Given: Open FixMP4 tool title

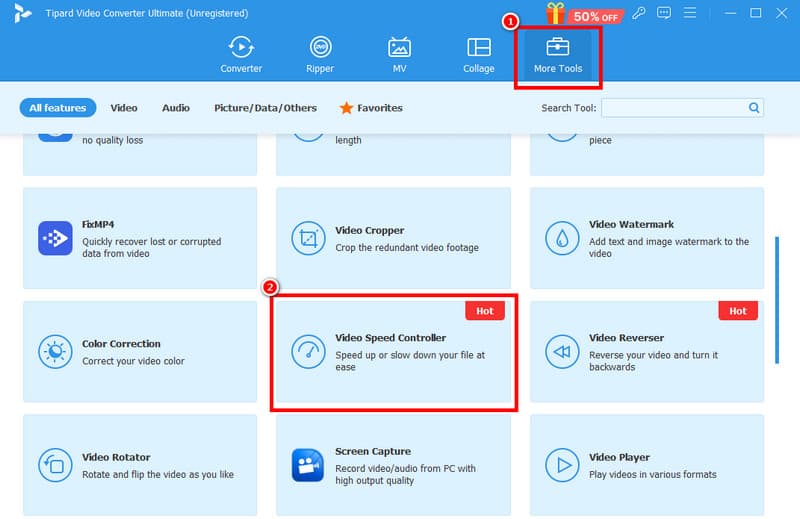Looking at the screenshot, I should [x=98, y=224].
